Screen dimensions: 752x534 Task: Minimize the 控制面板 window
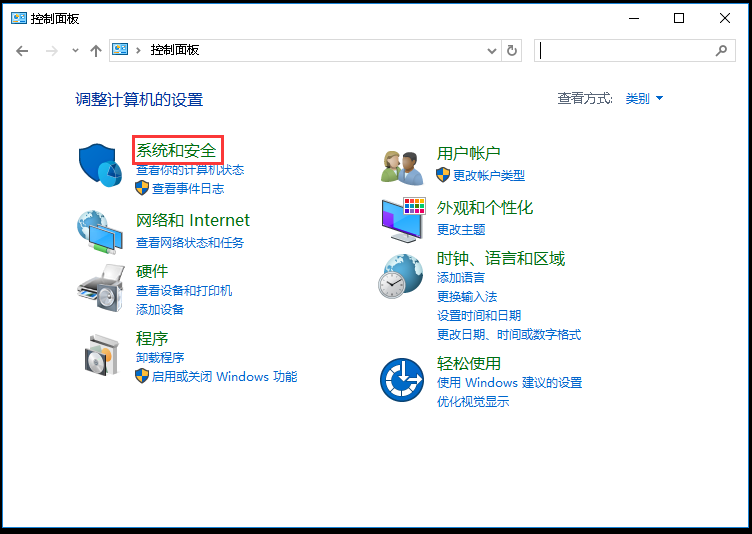634,18
